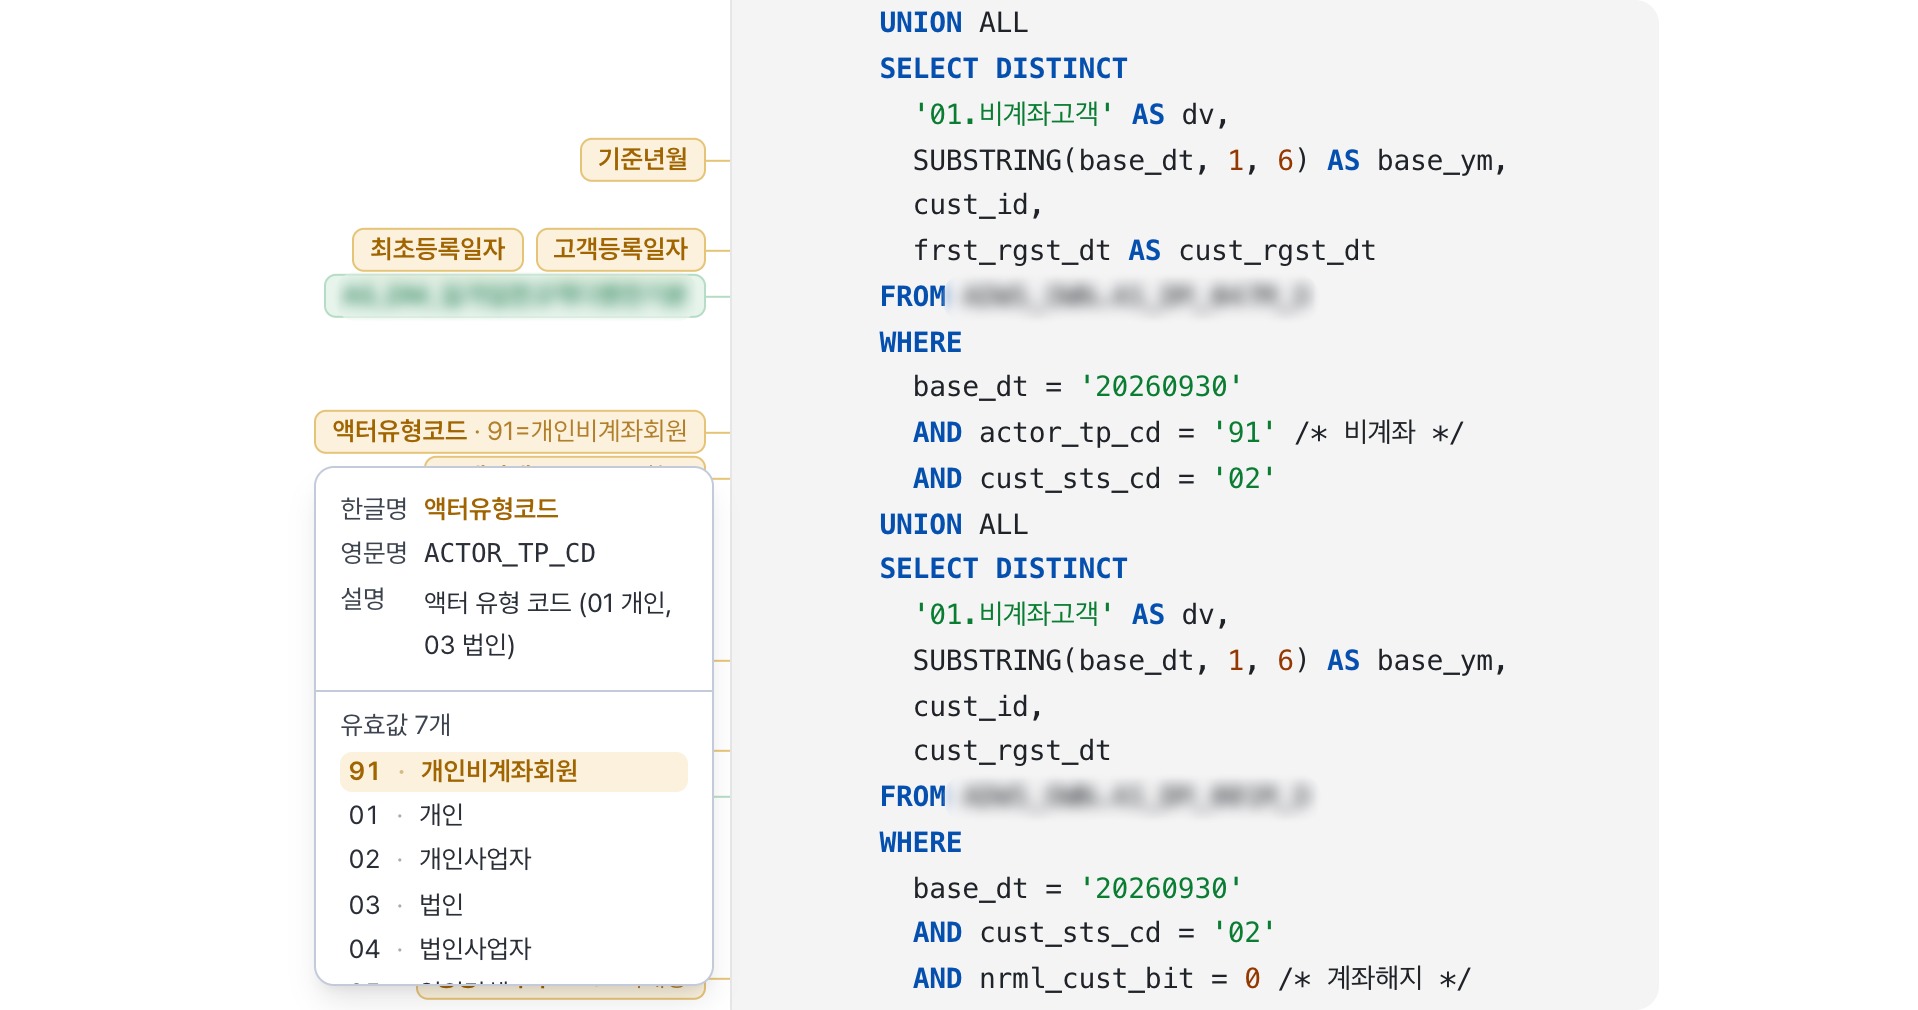Image resolution: width=1918 pixels, height=1010 pixels.
Task: Choose the 02 개인사업자 valid value
Action: coord(440,859)
